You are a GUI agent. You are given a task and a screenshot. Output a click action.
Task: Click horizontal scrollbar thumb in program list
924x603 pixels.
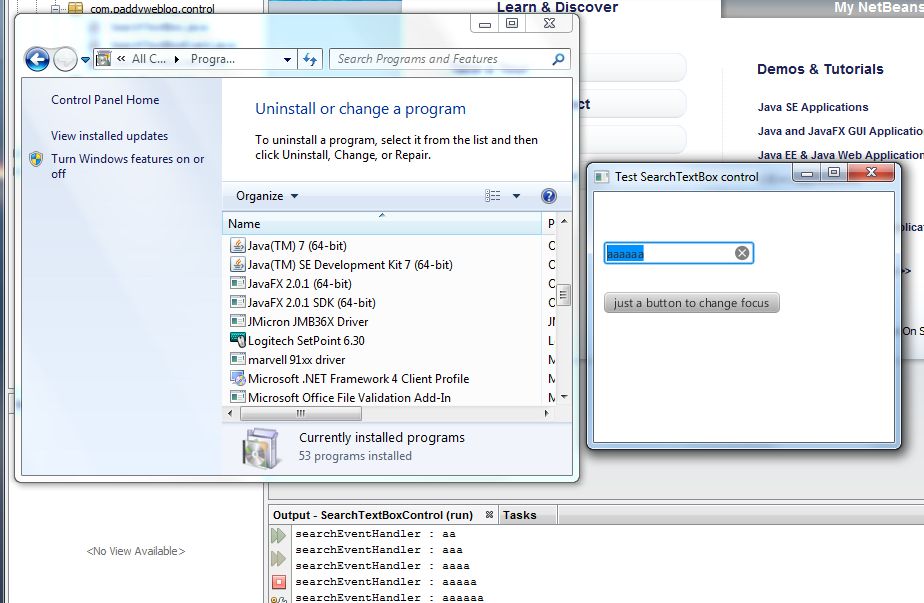(x=301, y=413)
